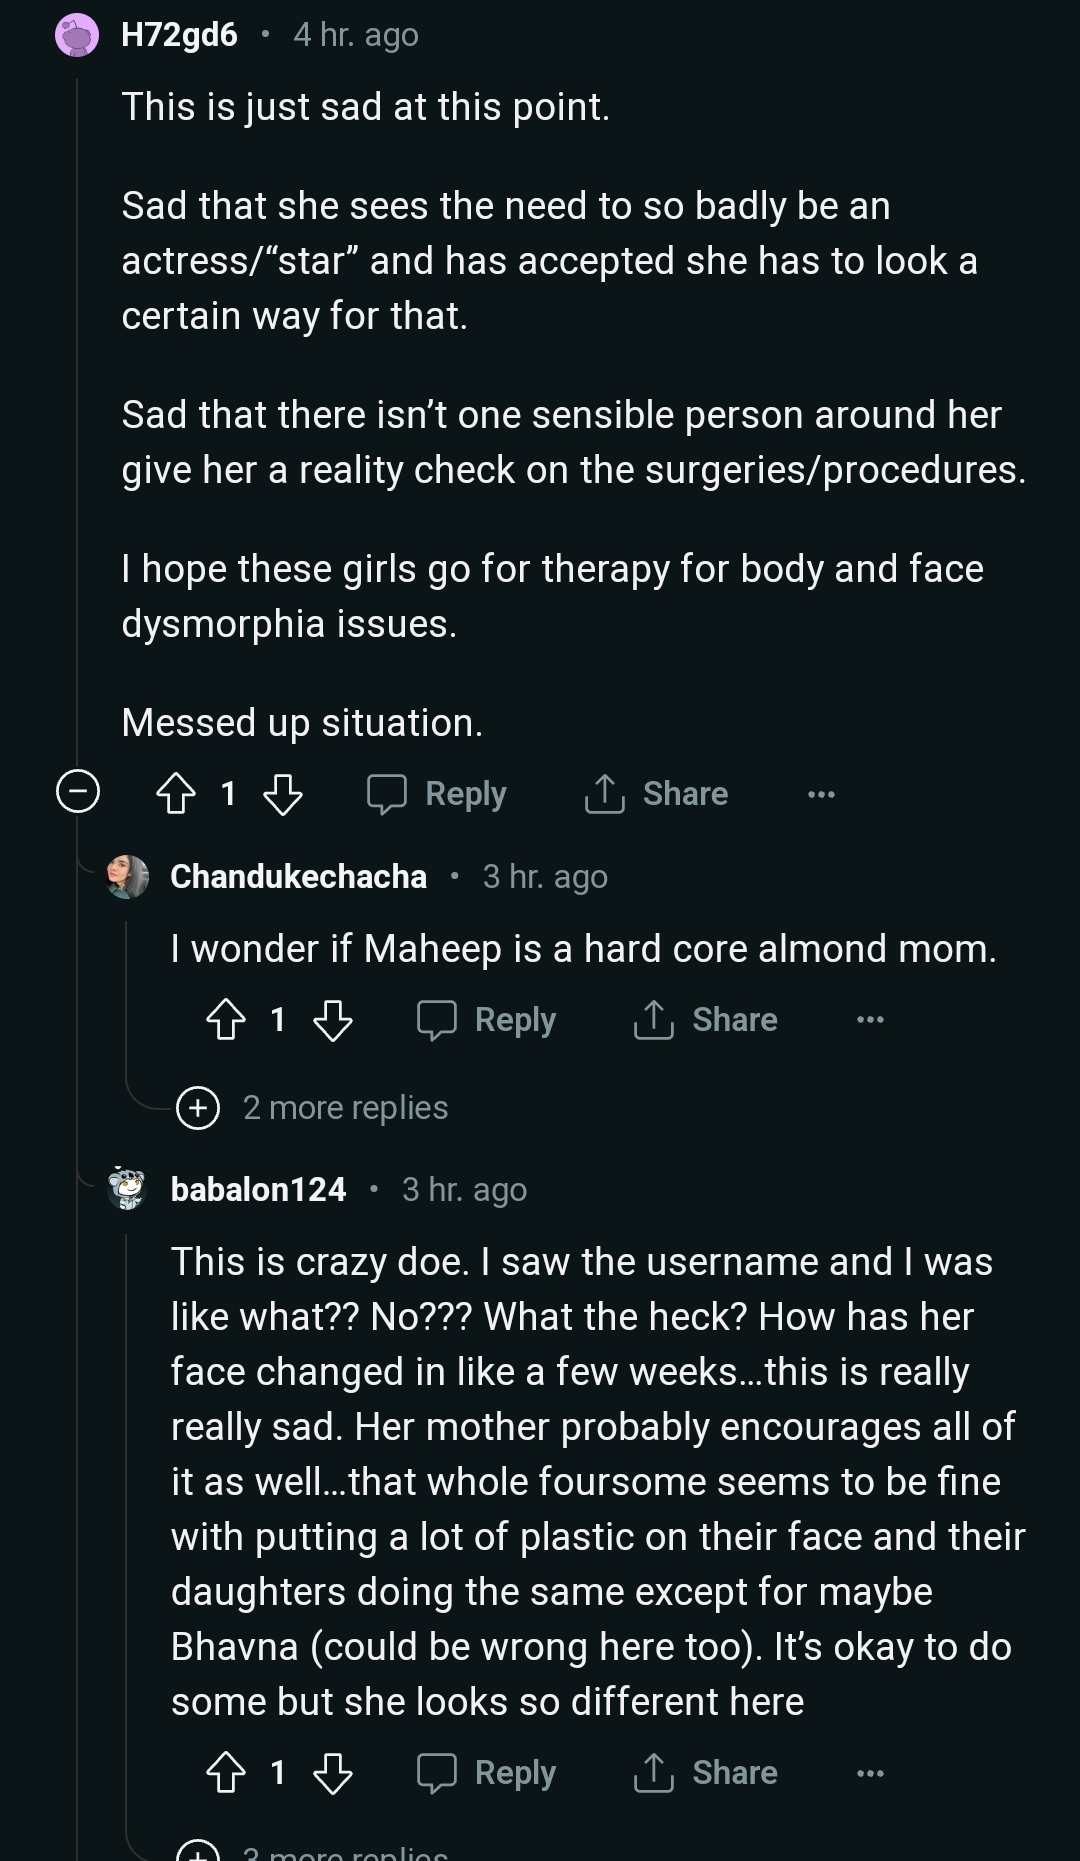Reply to H72gd6's comment

437,794
